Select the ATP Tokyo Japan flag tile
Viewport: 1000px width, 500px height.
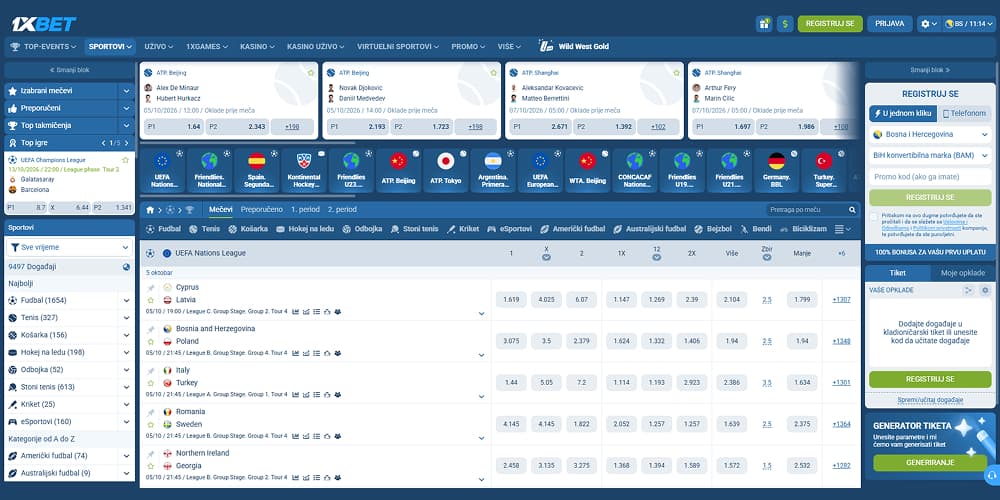(x=445, y=170)
